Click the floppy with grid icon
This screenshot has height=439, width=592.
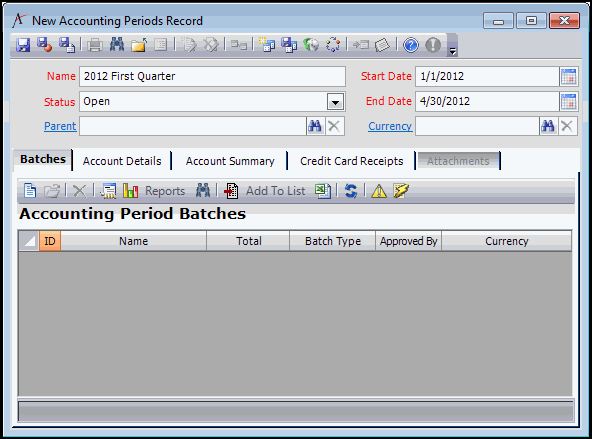click(x=289, y=45)
